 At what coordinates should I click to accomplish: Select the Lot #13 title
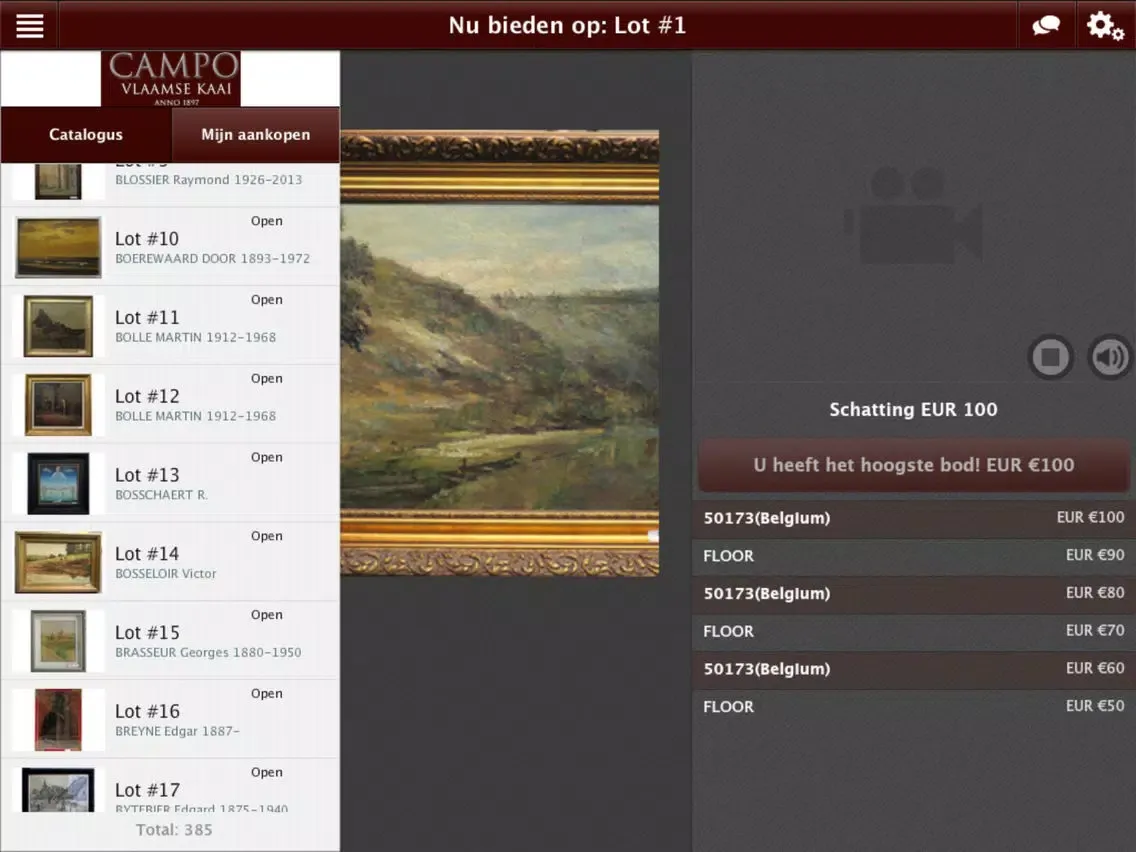[147, 475]
